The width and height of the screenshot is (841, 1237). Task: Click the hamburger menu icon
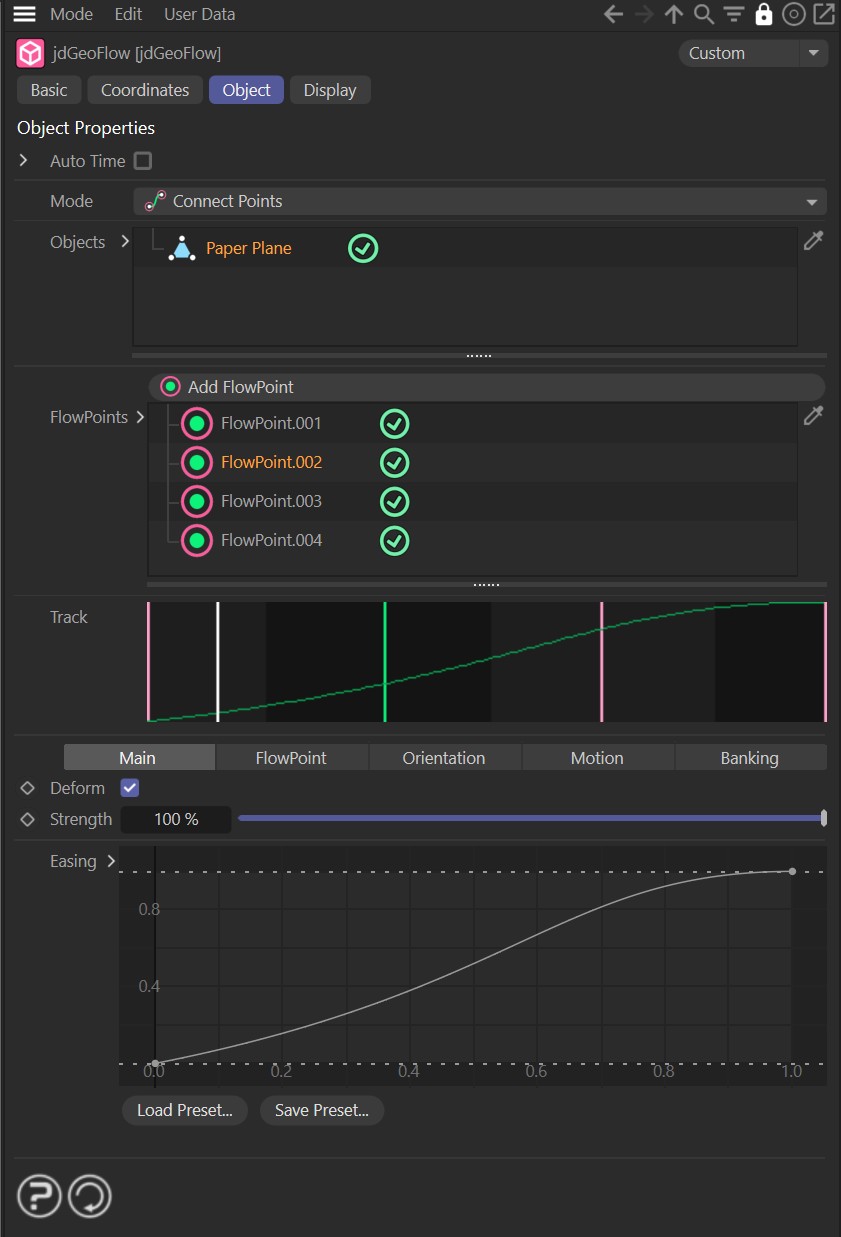pyautogui.click(x=24, y=14)
